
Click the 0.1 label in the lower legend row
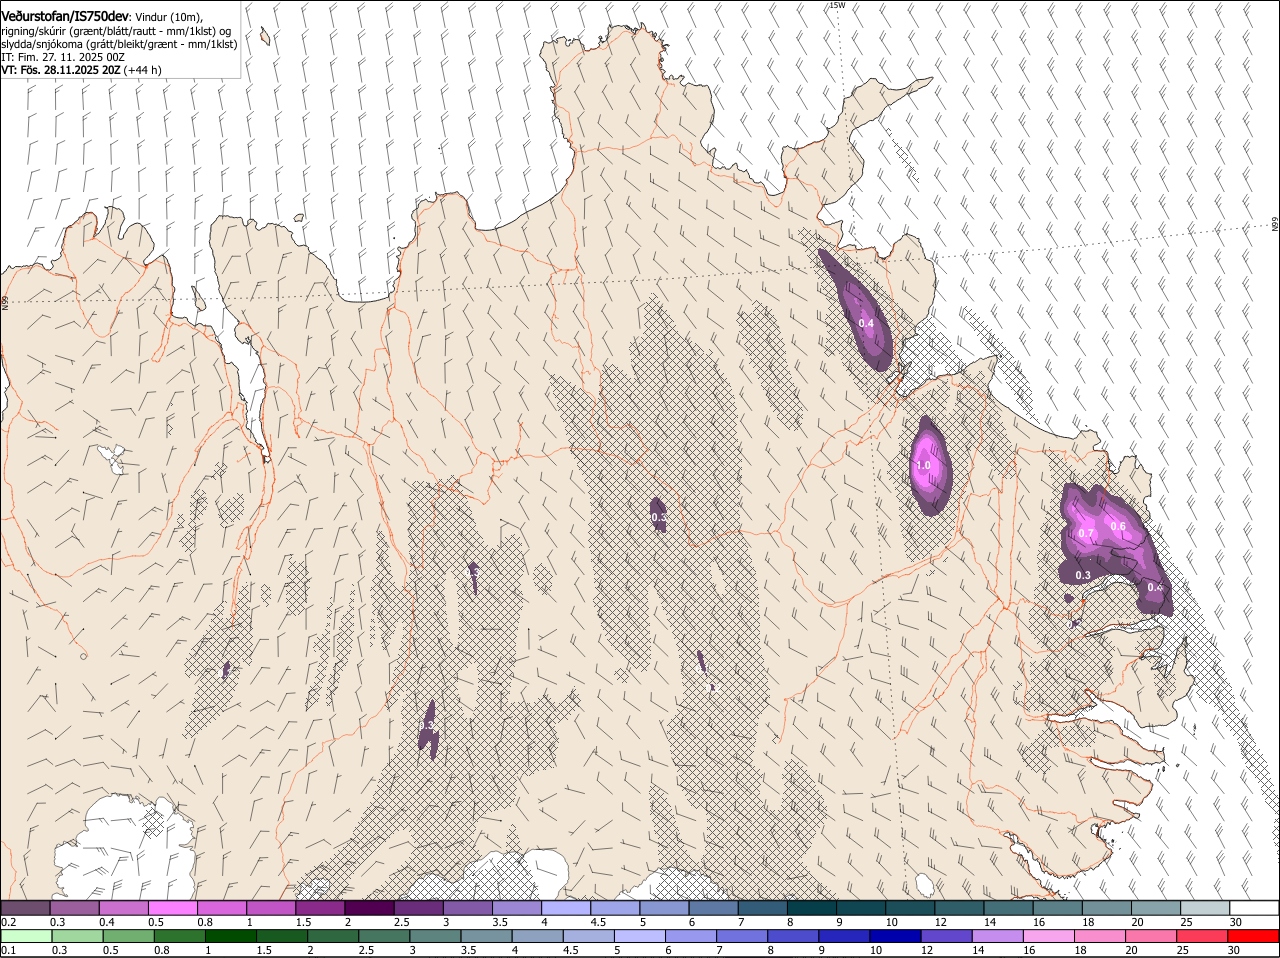[x=8, y=950]
